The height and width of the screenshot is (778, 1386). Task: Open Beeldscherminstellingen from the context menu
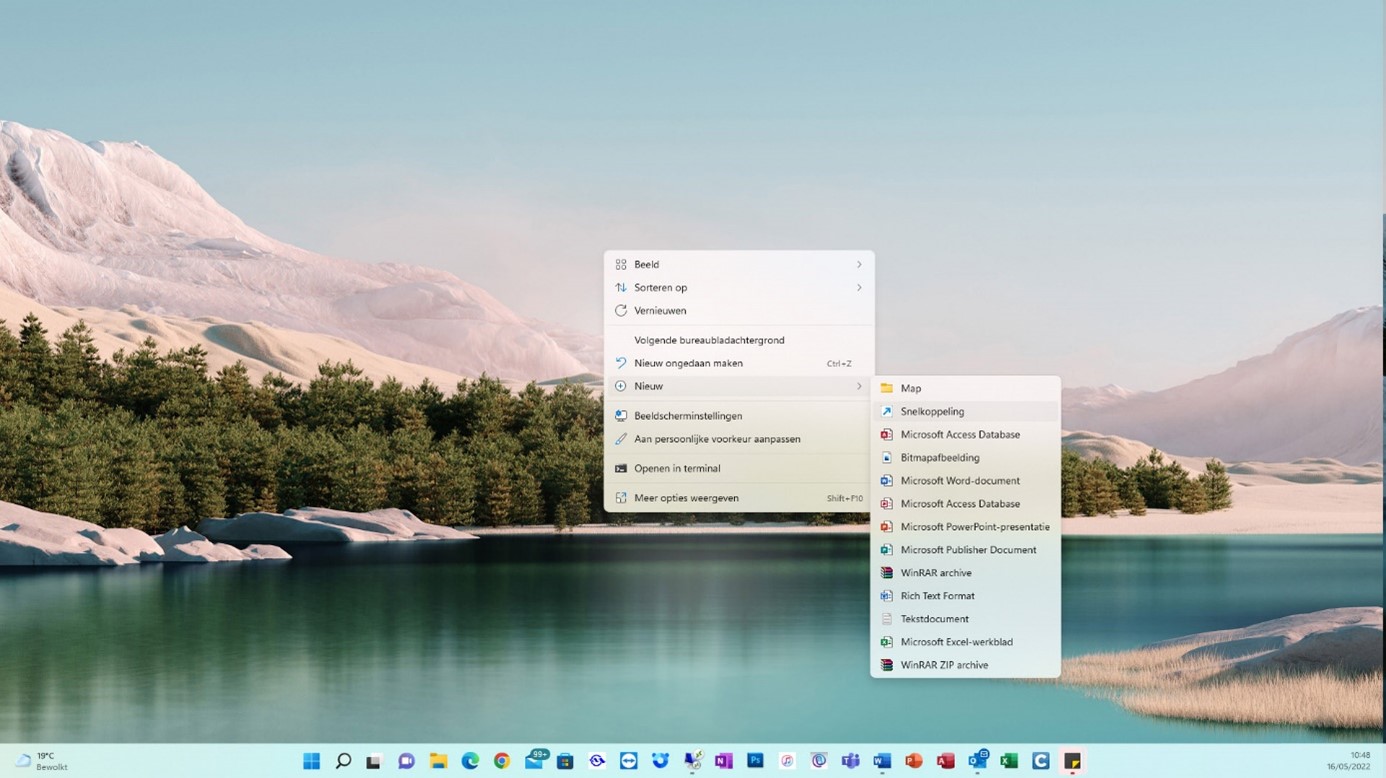pos(688,416)
